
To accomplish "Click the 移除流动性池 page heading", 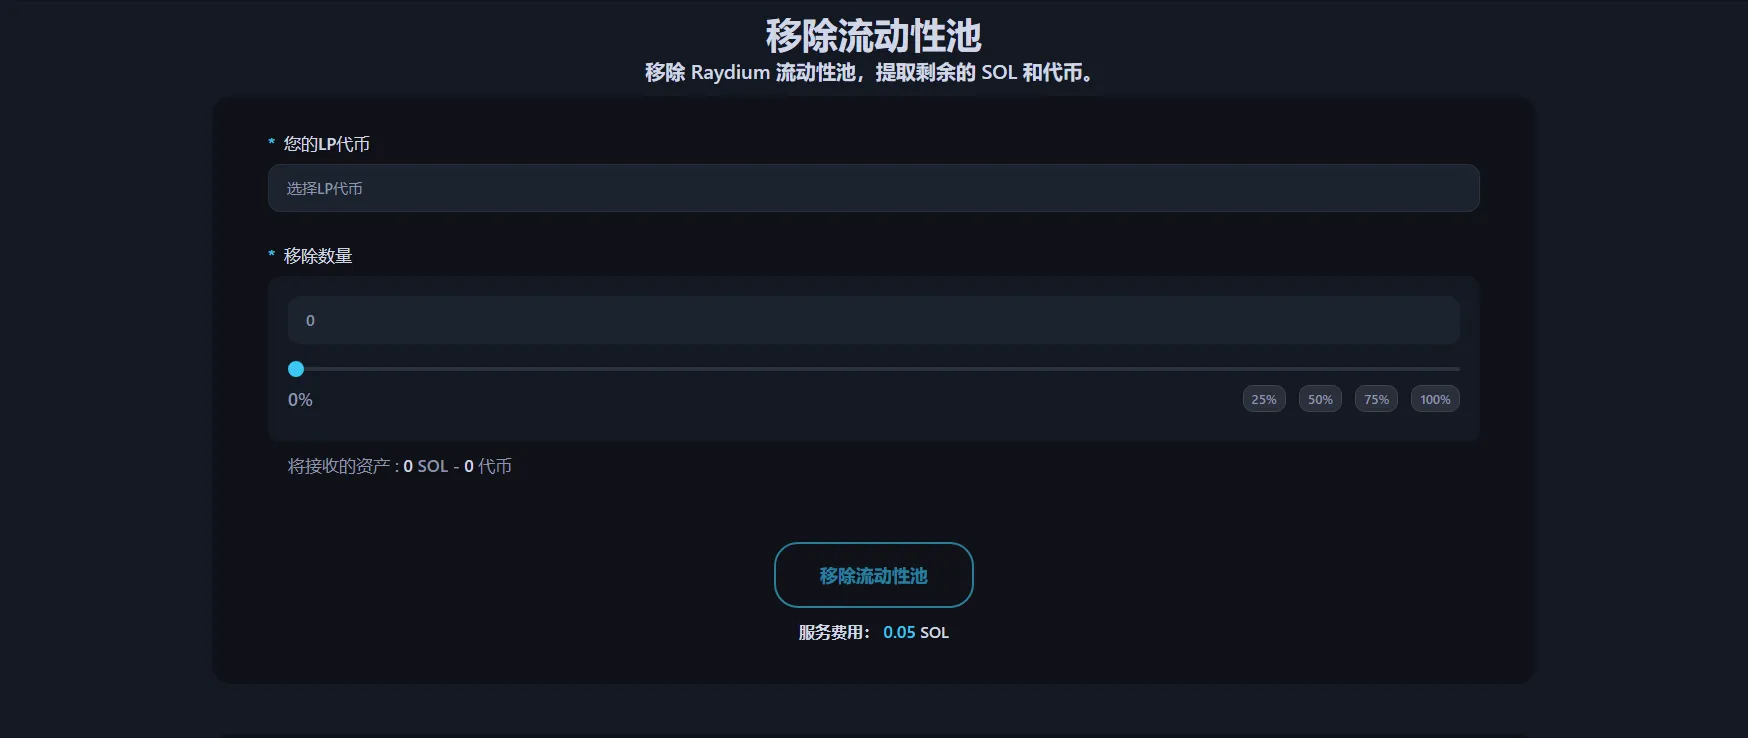I will click(873, 36).
